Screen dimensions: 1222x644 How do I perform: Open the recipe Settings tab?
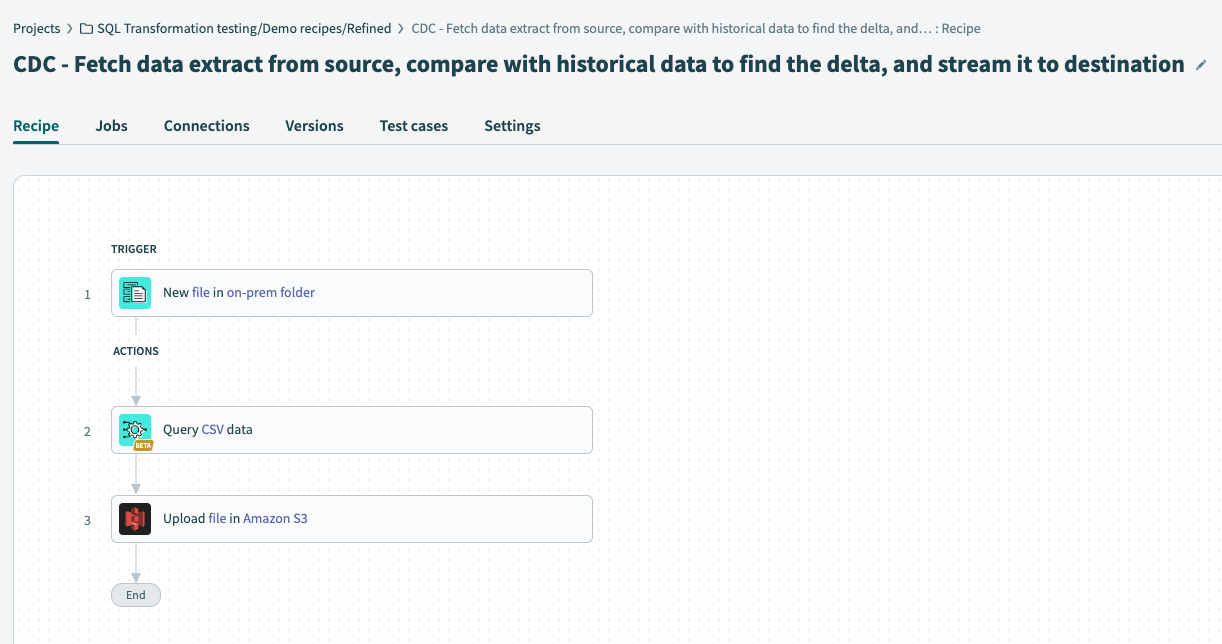512,125
